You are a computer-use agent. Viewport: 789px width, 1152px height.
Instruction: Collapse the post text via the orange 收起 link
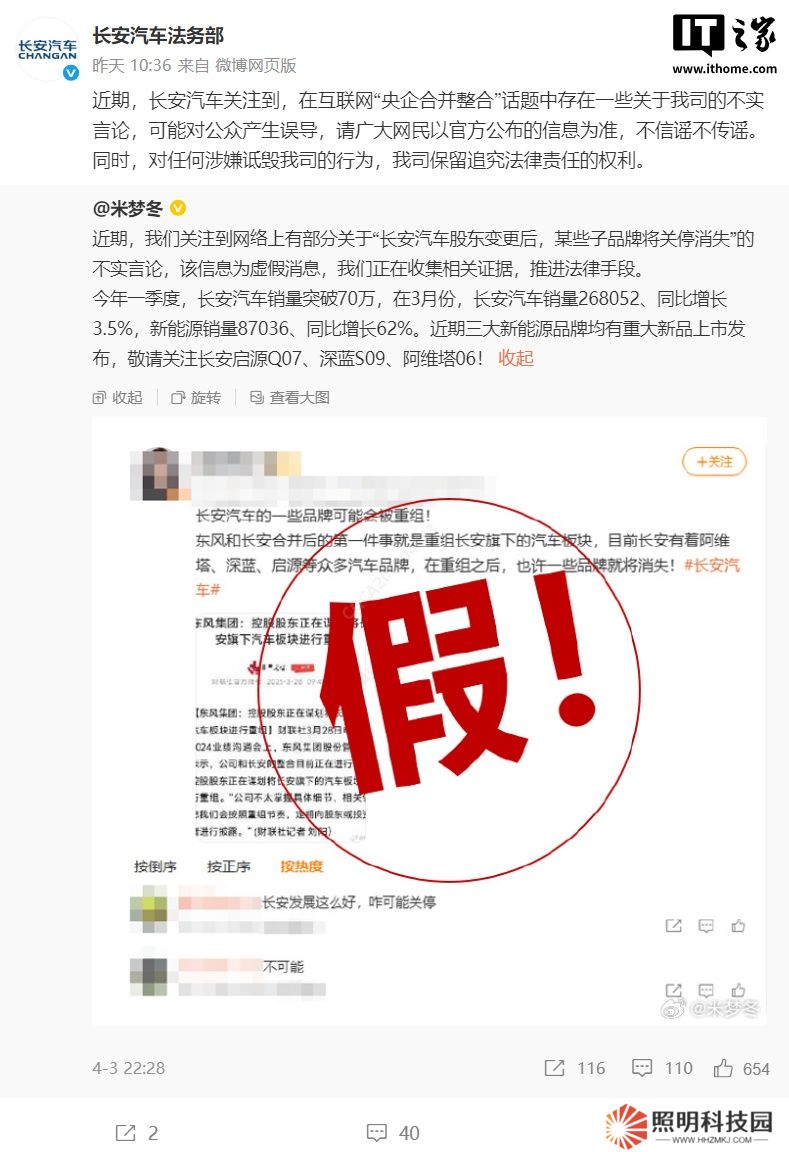(x=516, y=359)
